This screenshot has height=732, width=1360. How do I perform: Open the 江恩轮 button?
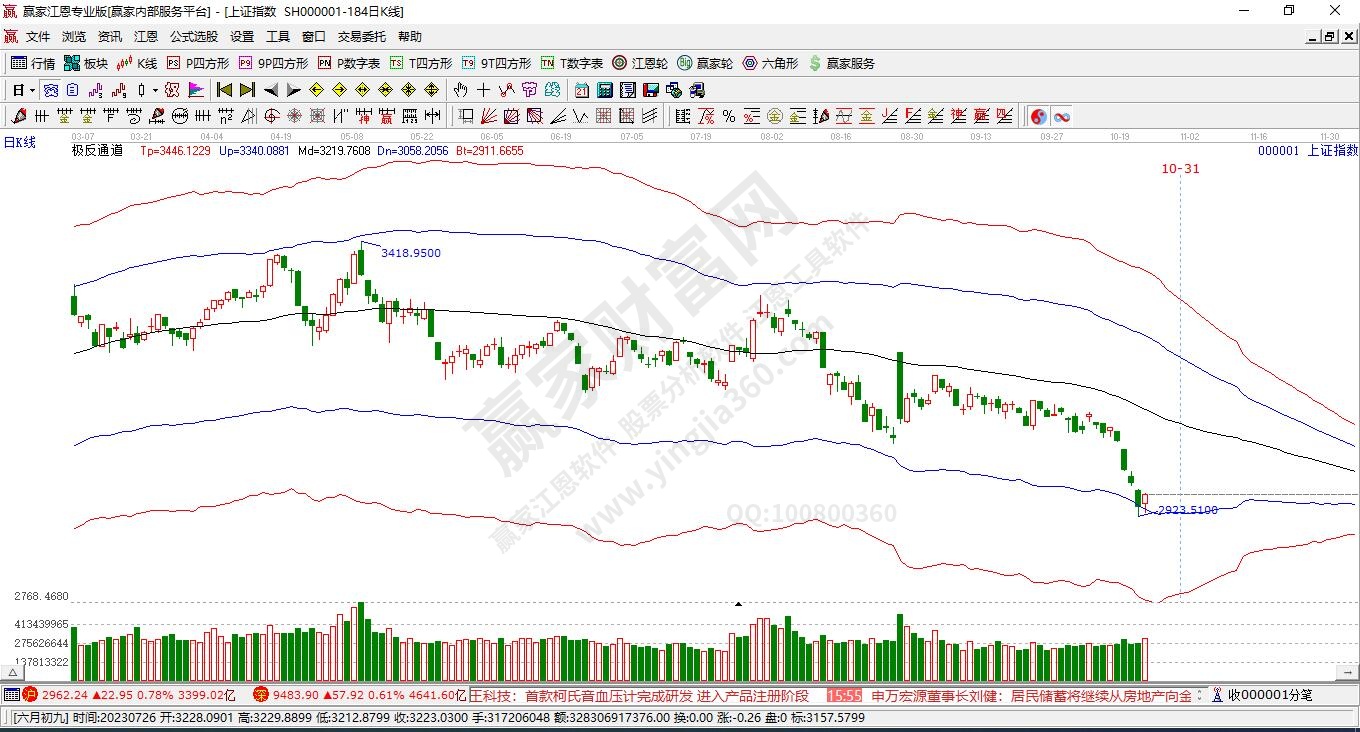pos(640,63)
